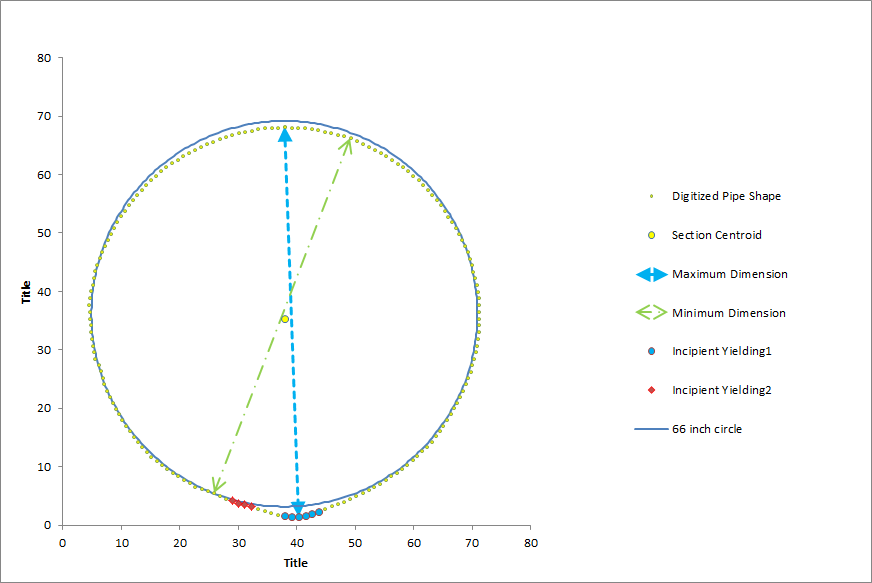Click the yellow Section Centroid legend marker

click(x=652, y=235)
